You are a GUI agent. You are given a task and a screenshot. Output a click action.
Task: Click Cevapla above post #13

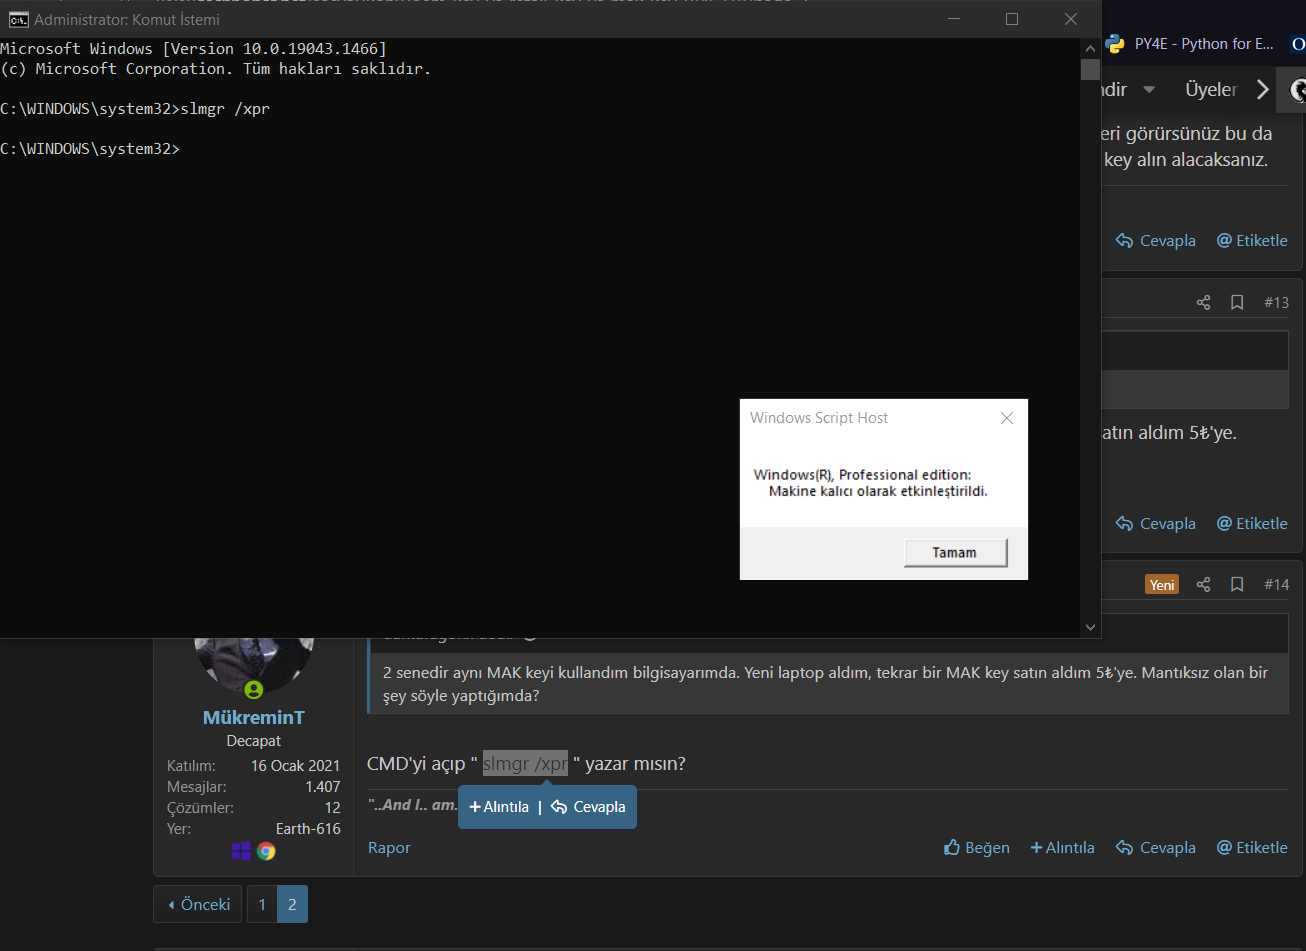[x=1156, y=241]
